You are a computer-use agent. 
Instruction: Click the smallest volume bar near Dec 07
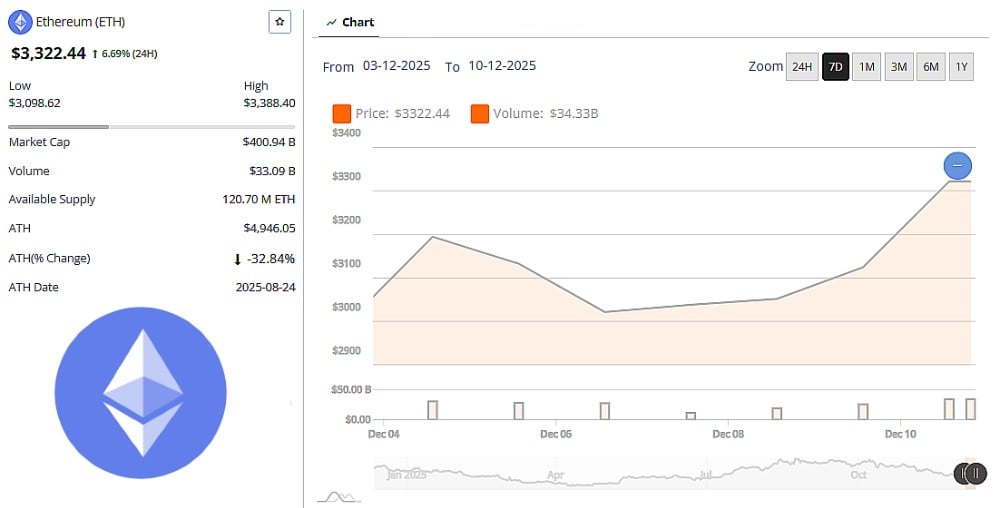(x=691, y=416)
